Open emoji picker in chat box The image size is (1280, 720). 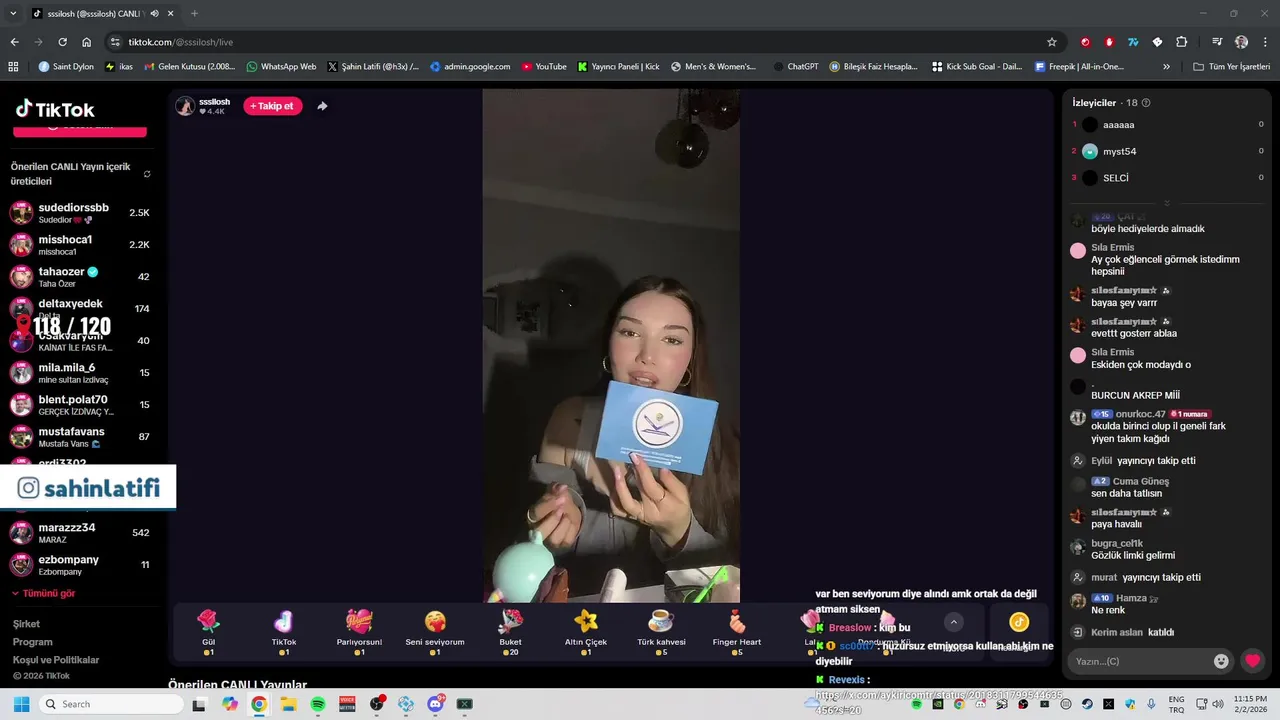point(1221,661)
